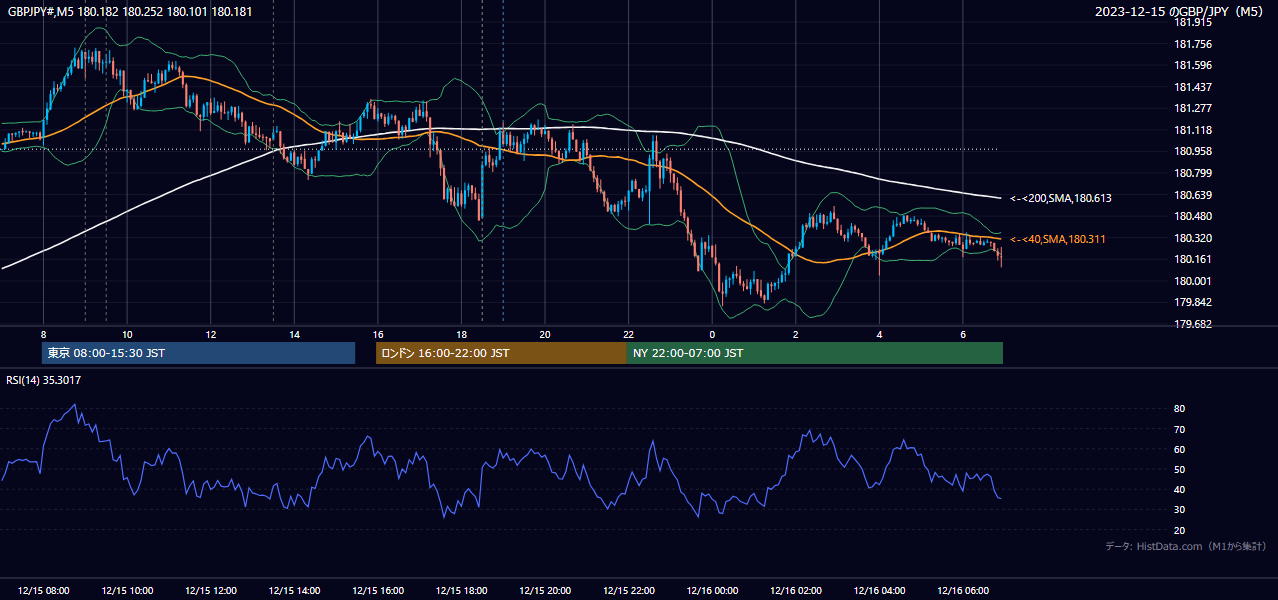This screenshot has width=1278, height=600.
Task: Click the 12/16 04:00 time axis label
Action: pyautogui.click(x=879, y=591)
